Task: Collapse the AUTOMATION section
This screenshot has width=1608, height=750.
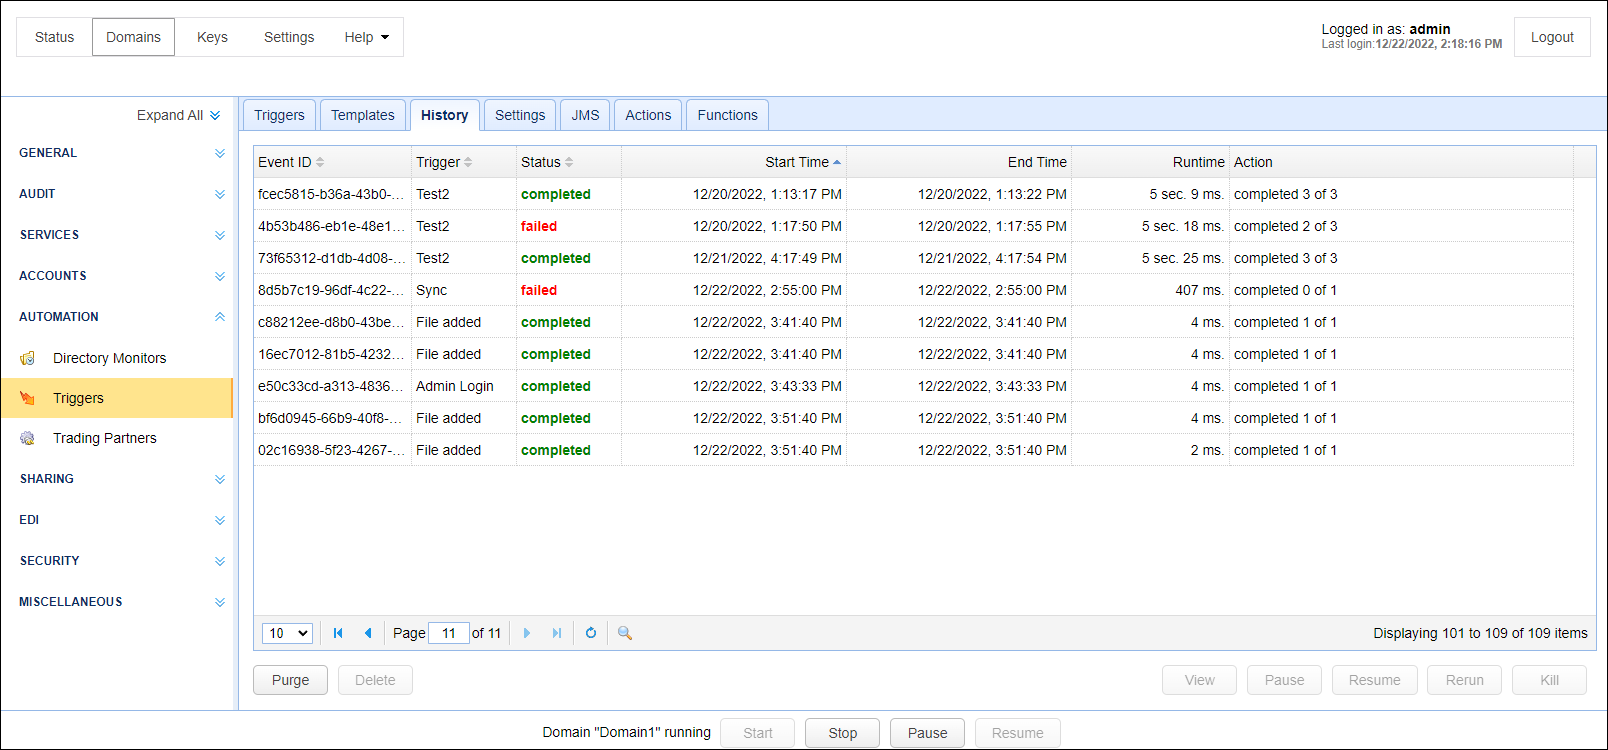Action: (x=219, y=317)
